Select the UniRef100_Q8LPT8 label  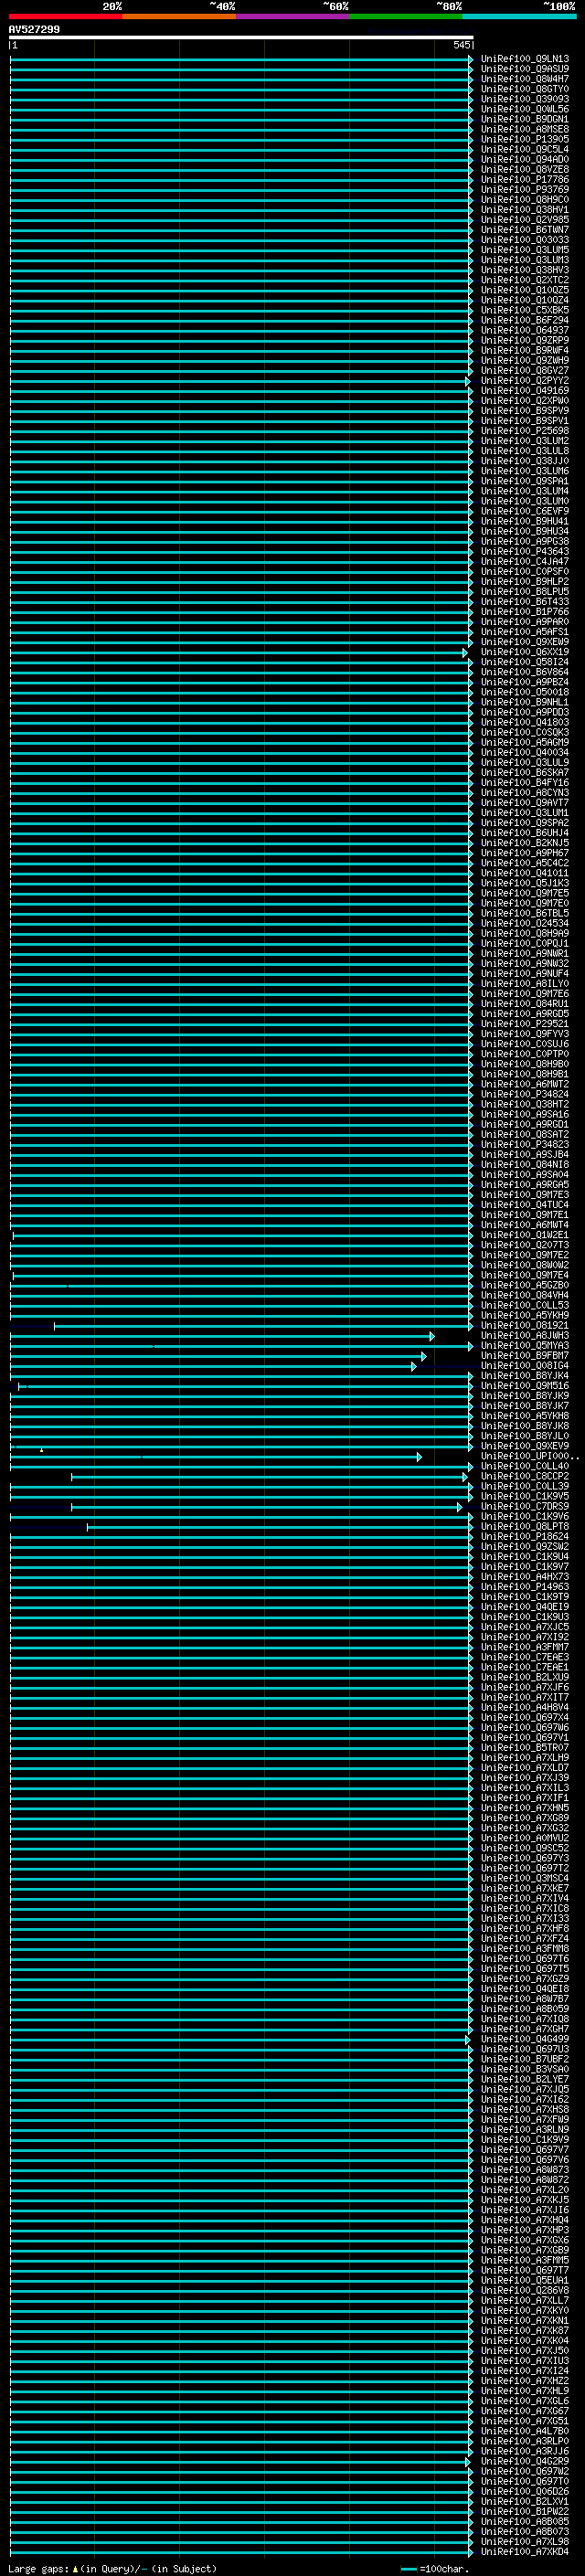pos(525,1527)
